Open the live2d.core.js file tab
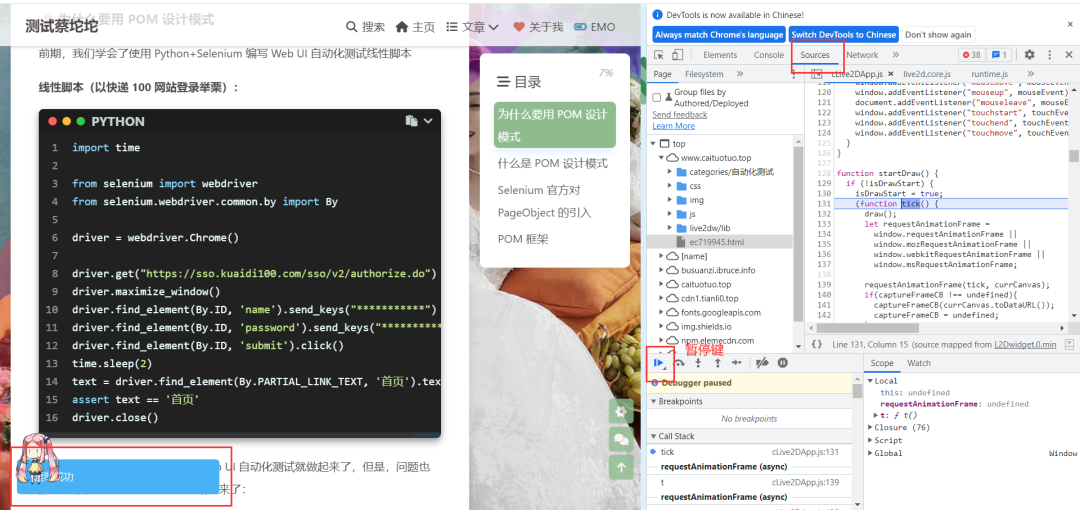 tap(926, 74)
